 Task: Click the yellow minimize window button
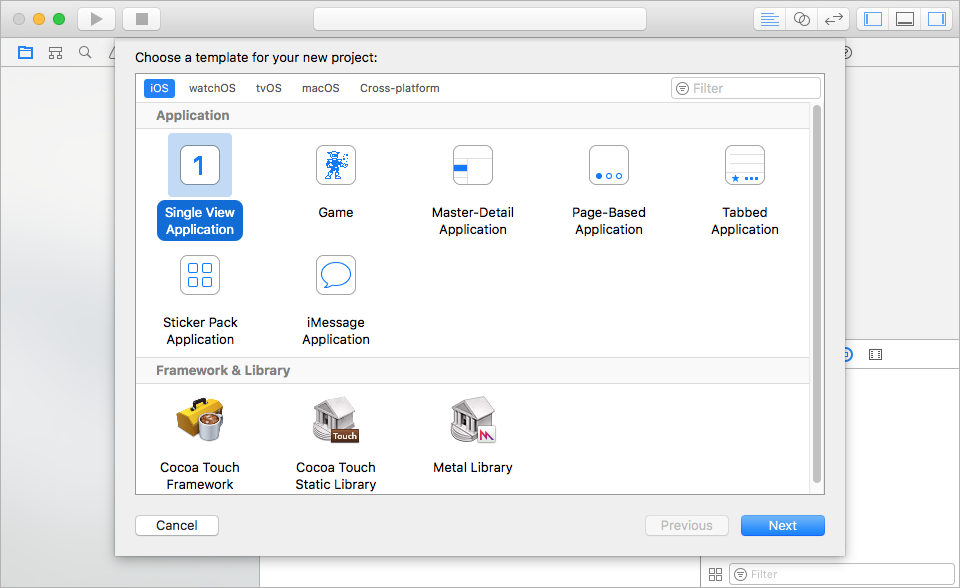[x=39, y=19]
